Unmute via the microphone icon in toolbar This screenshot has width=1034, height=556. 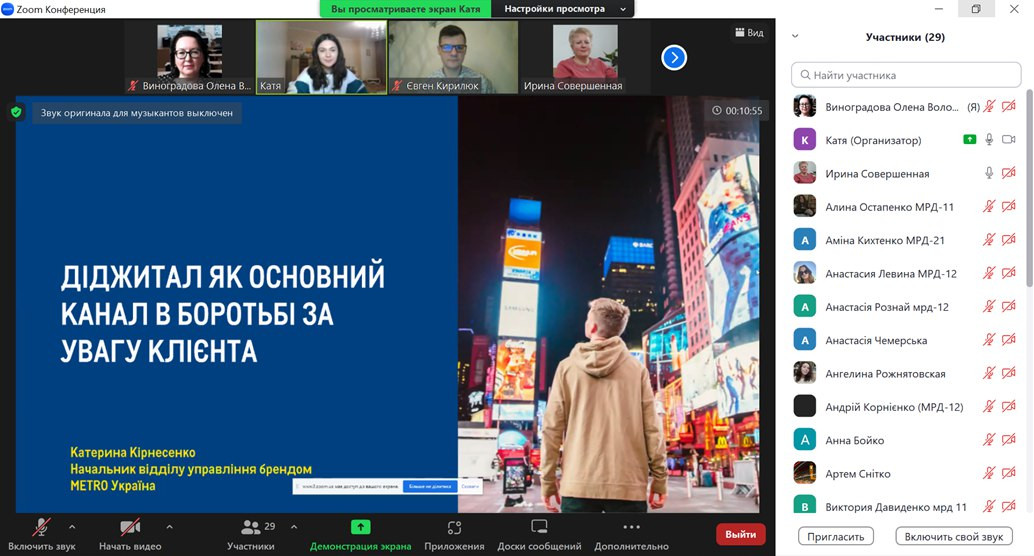[41, 527]
